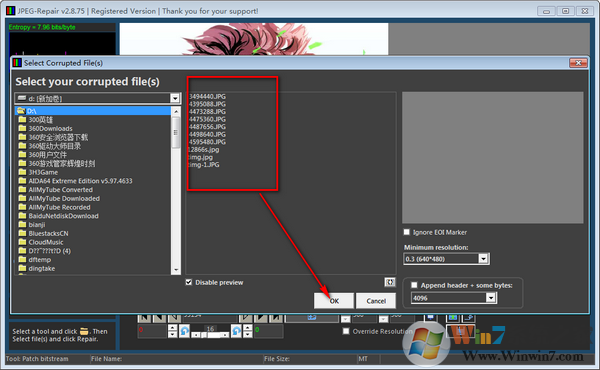Viewport: 600px width, 370px height.
Task: Select file 4487656.JPG
Action: click(x=207, y=127)
